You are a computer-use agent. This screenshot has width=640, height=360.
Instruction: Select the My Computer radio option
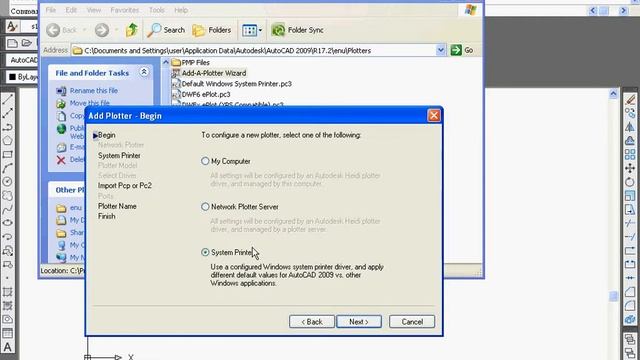pyautogui.click(x=205, y=161)
